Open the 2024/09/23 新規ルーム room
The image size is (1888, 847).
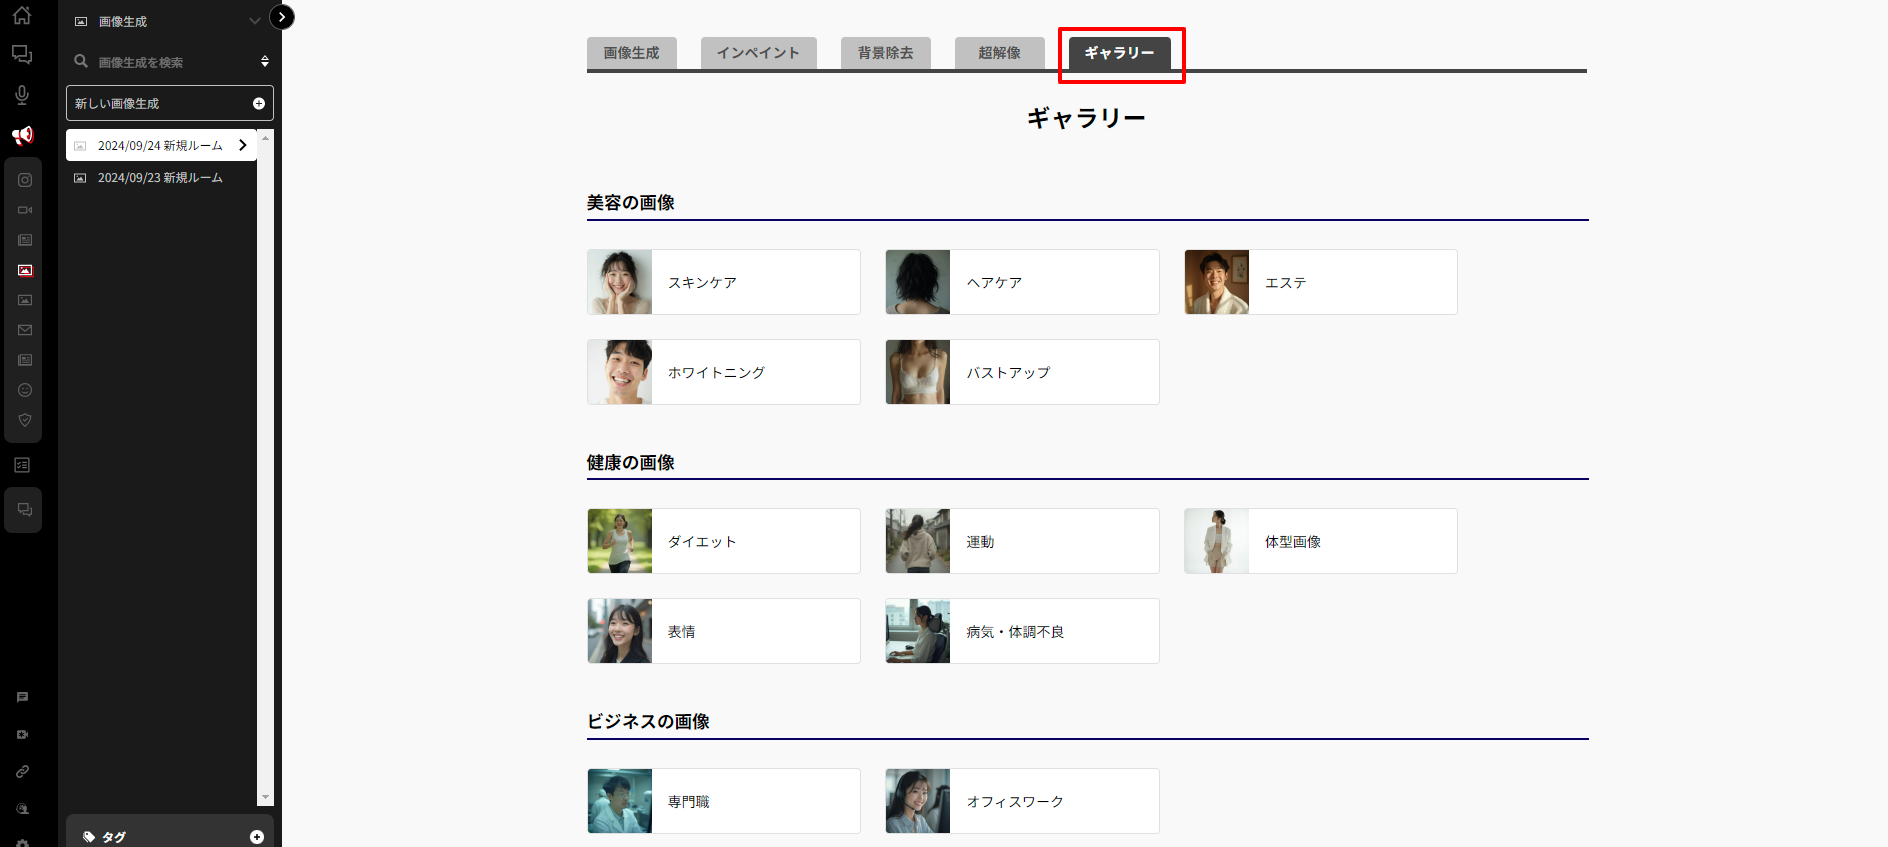coord(160,178)
